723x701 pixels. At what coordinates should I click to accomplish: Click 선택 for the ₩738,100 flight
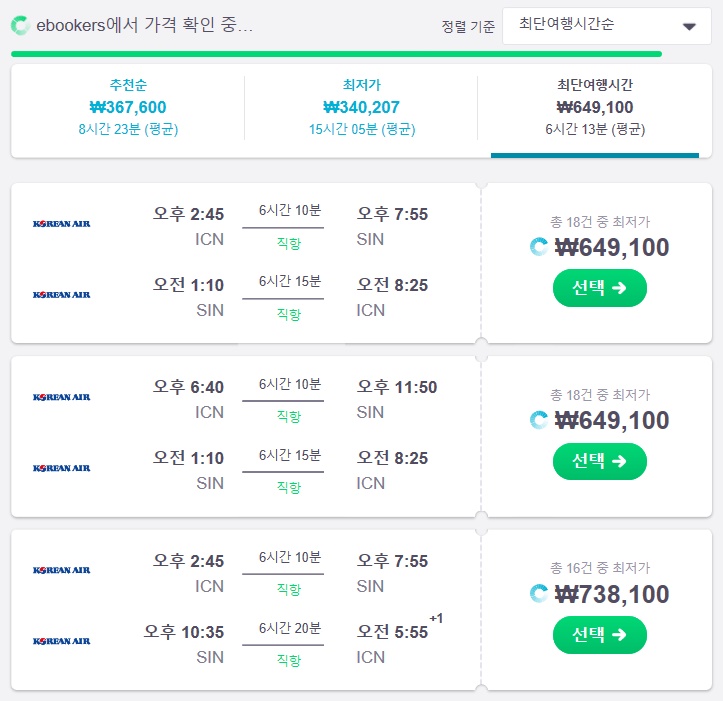(x=599, y=635)
